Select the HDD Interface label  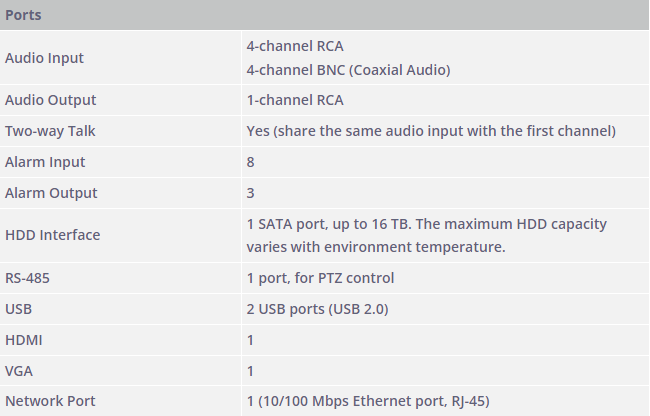click(x=53, y=235)
